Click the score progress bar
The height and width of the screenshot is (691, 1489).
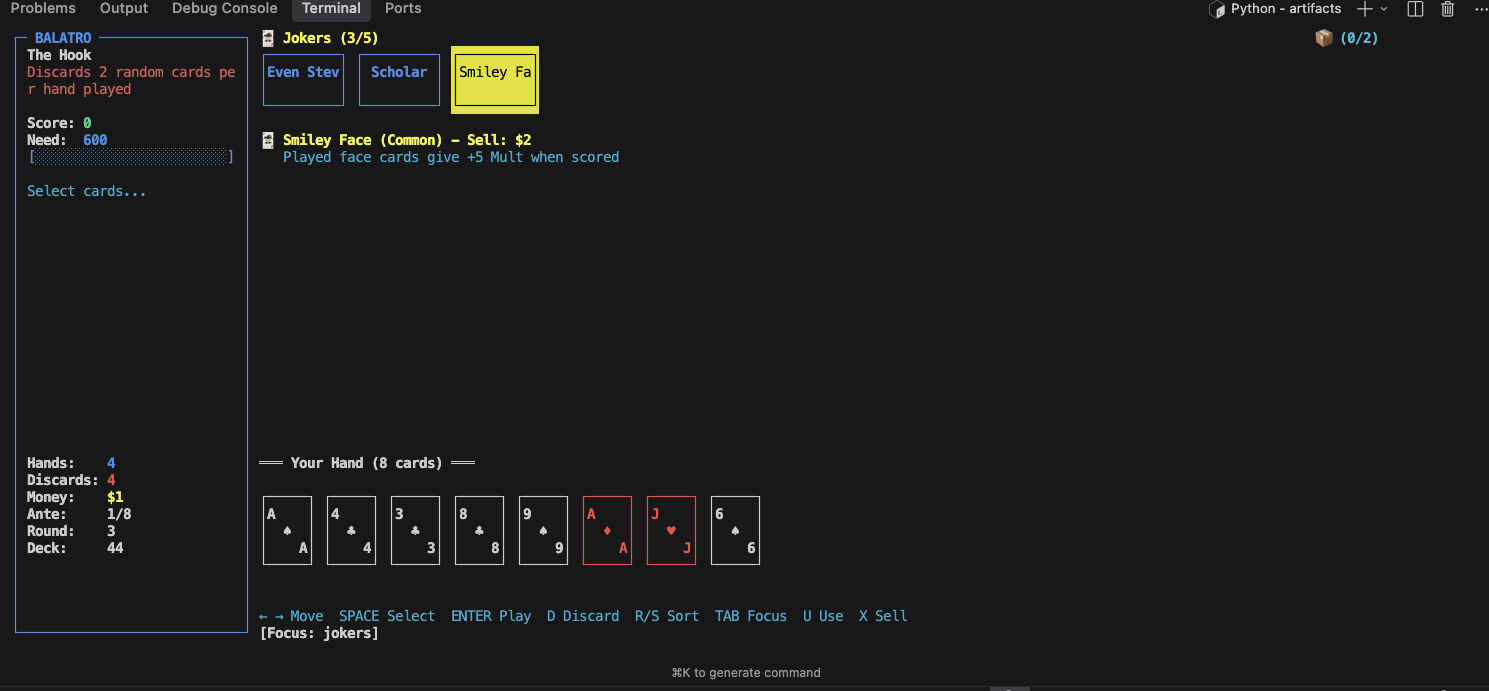pos(131,157)
